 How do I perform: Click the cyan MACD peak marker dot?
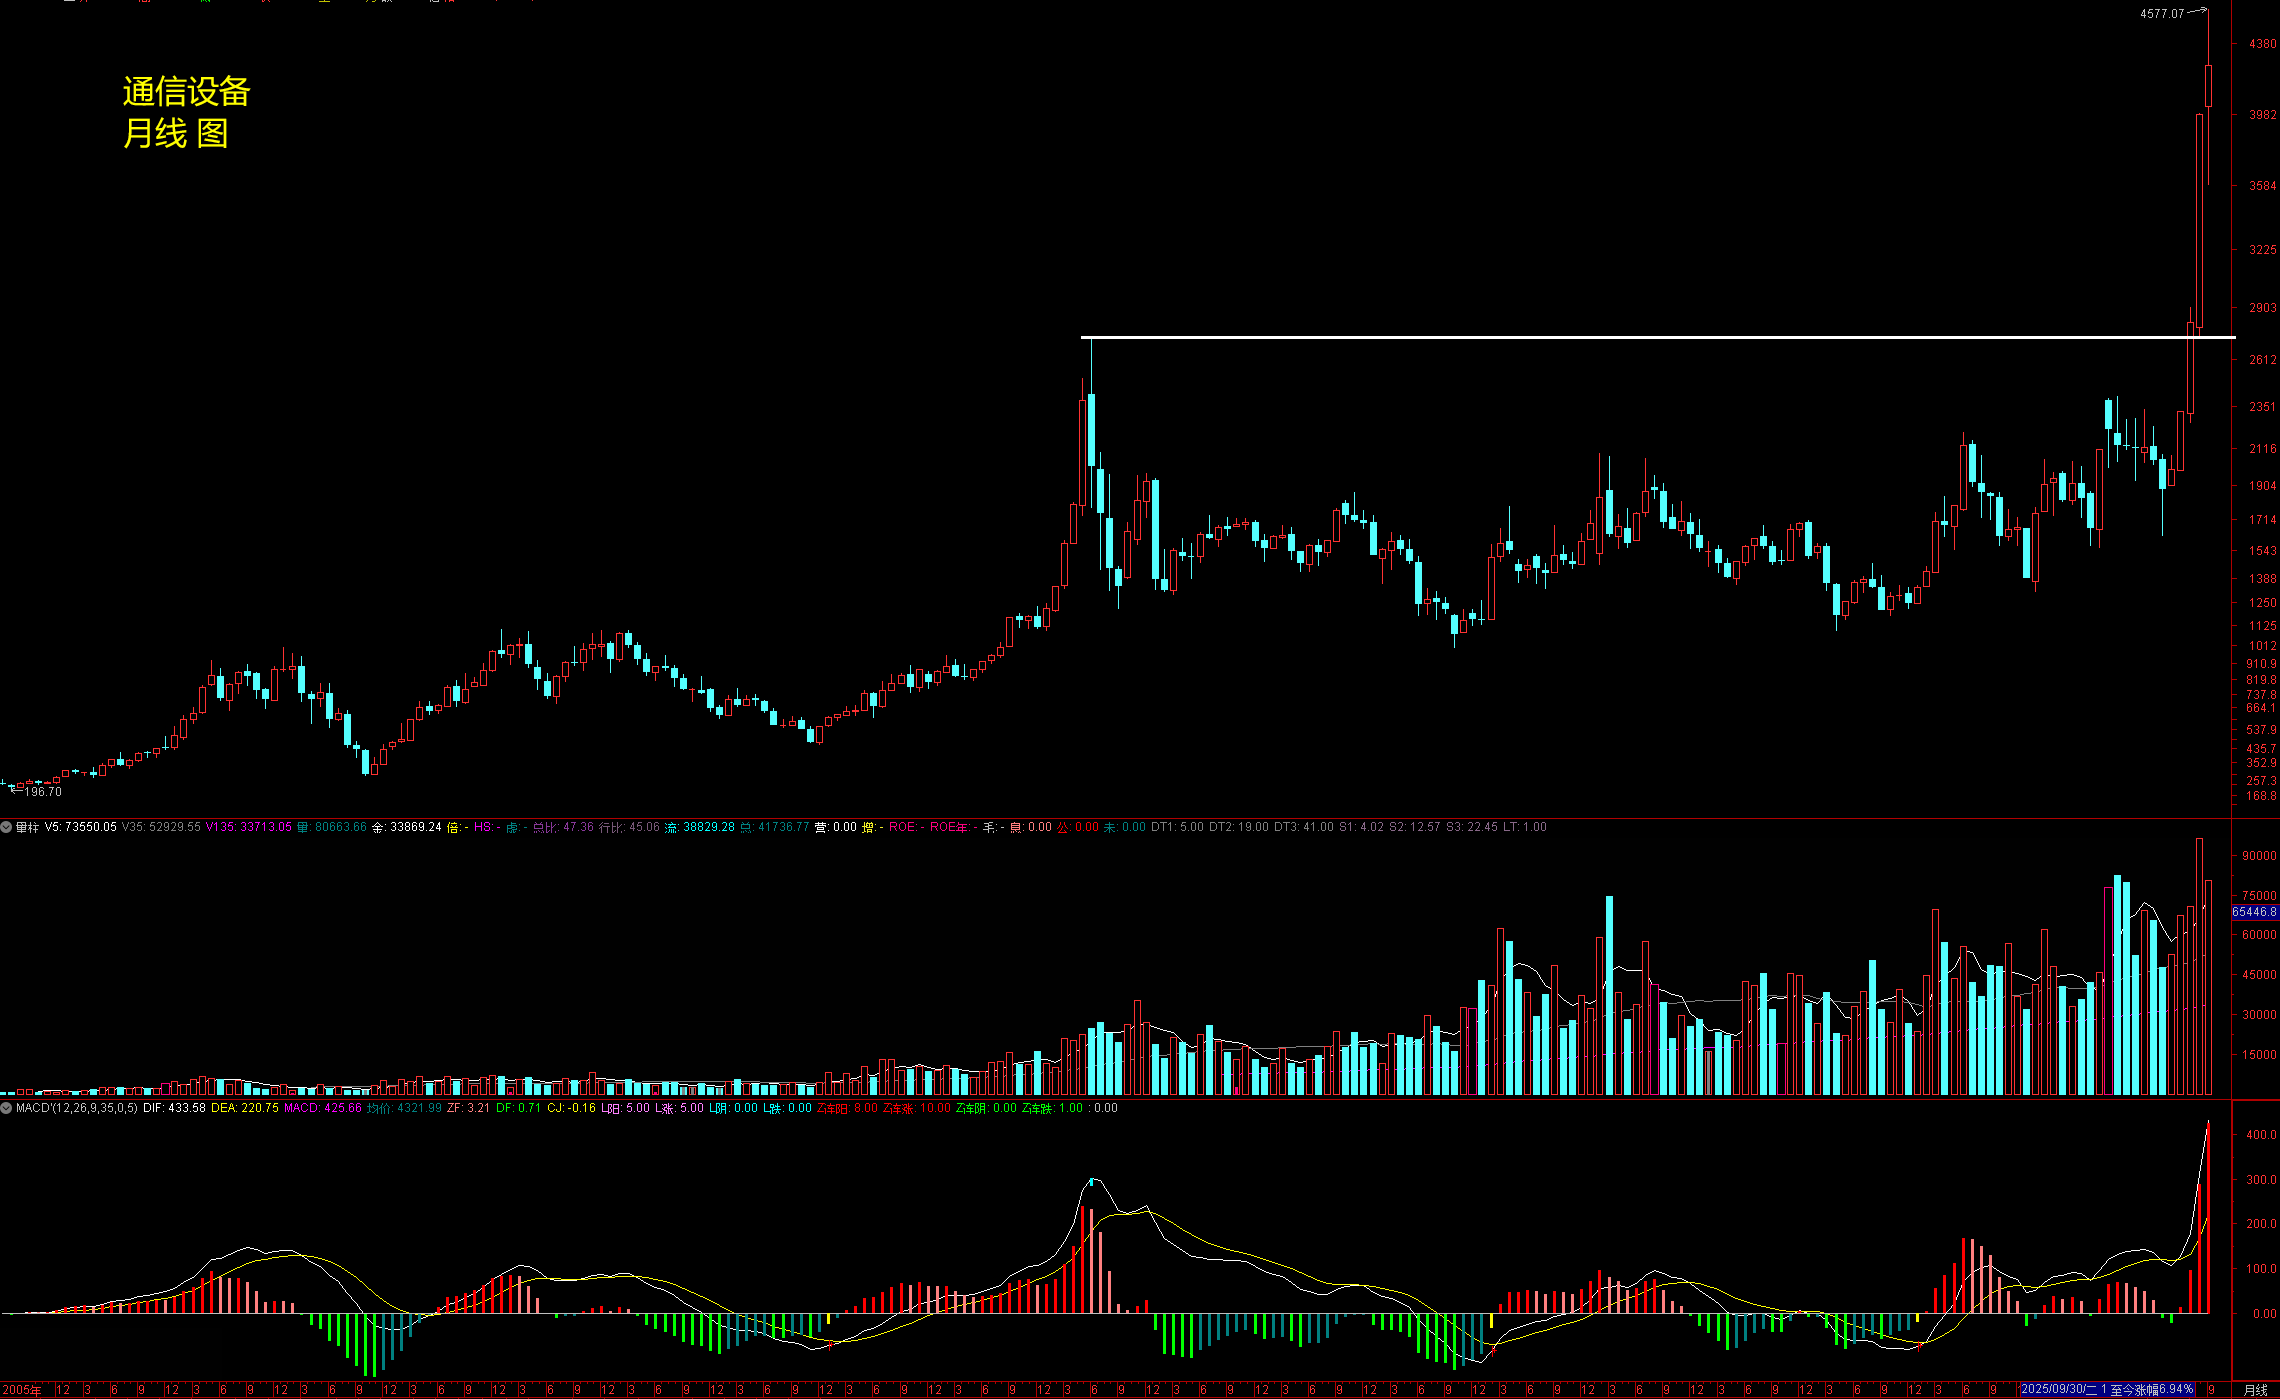tap(1092, 1181)
